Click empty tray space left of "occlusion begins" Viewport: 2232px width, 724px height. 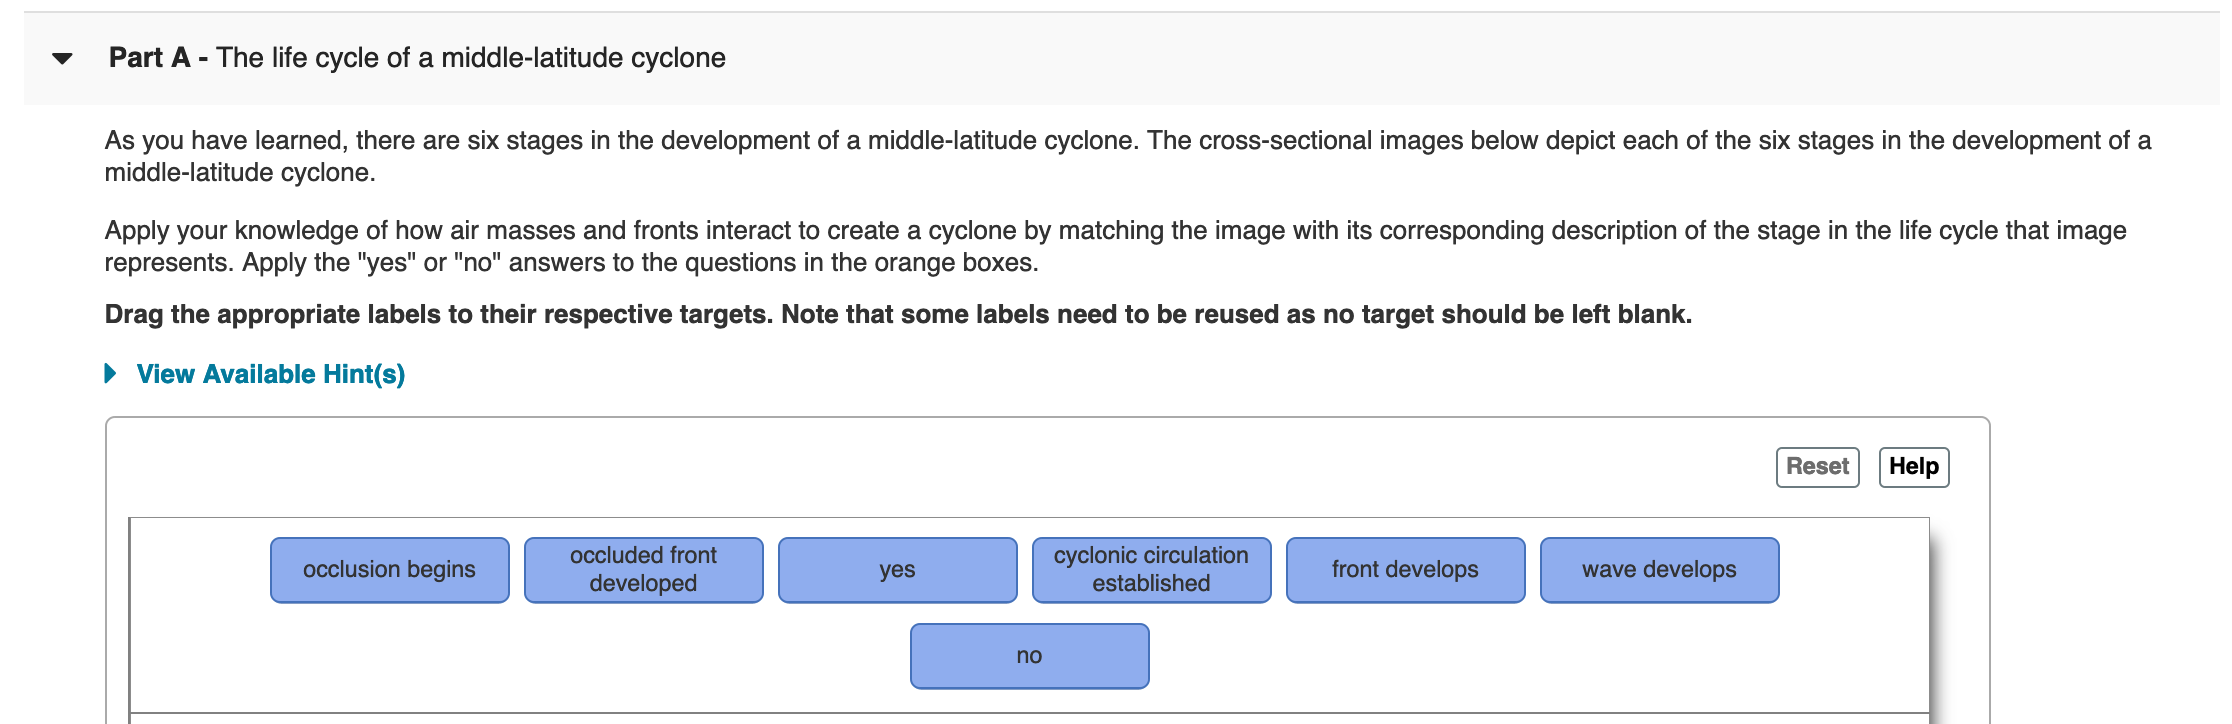pos(200,570)
